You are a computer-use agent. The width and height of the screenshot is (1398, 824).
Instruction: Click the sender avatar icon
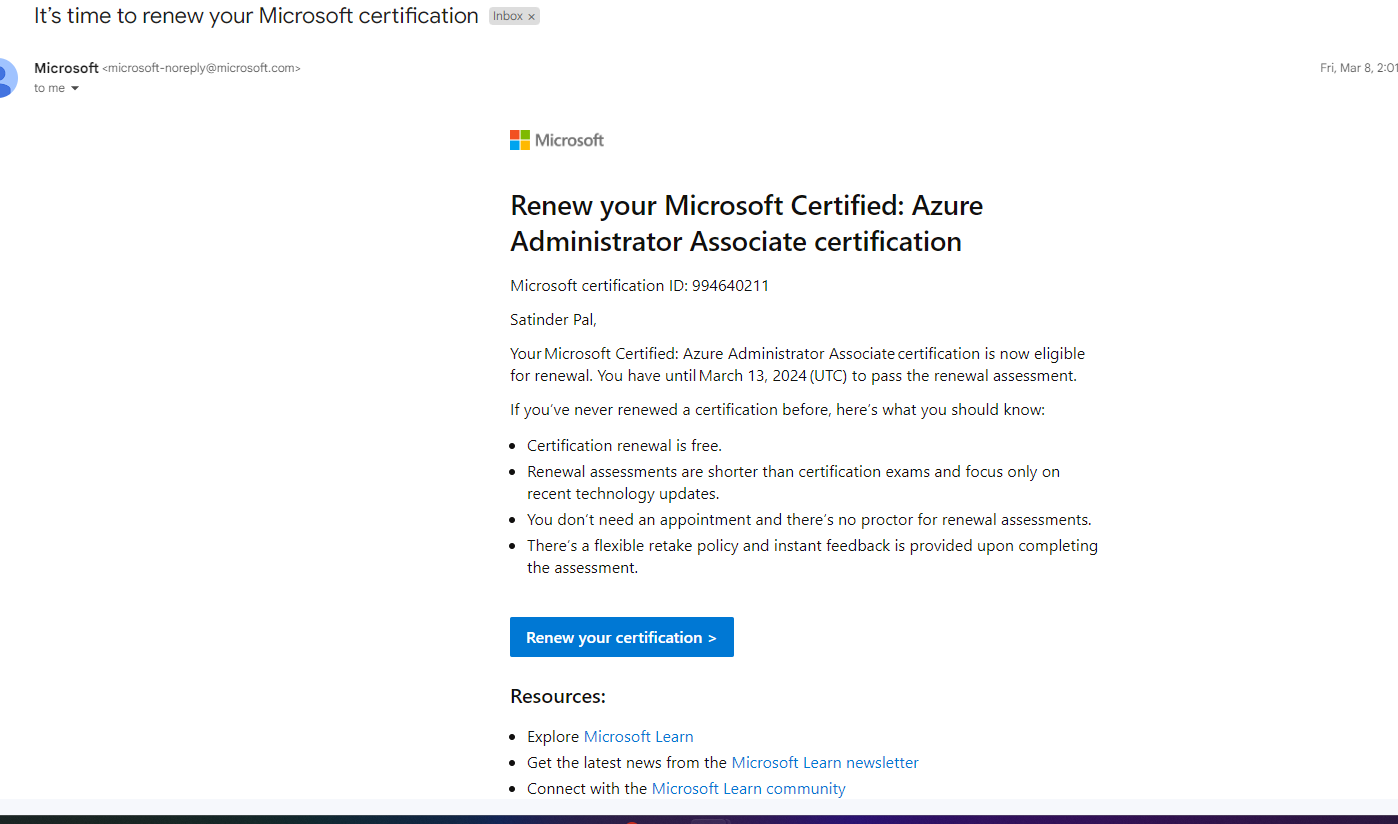point(6,78)
